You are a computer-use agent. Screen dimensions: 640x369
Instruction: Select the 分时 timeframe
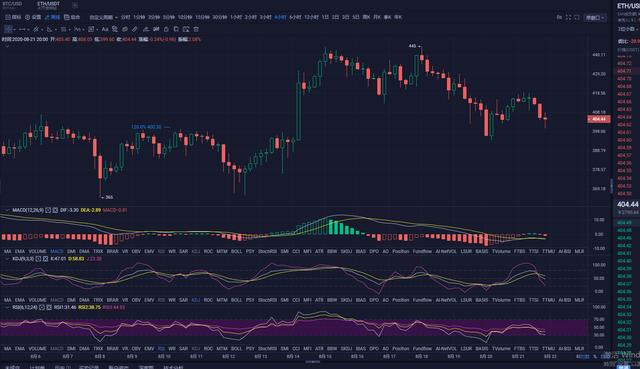[125, 17]
